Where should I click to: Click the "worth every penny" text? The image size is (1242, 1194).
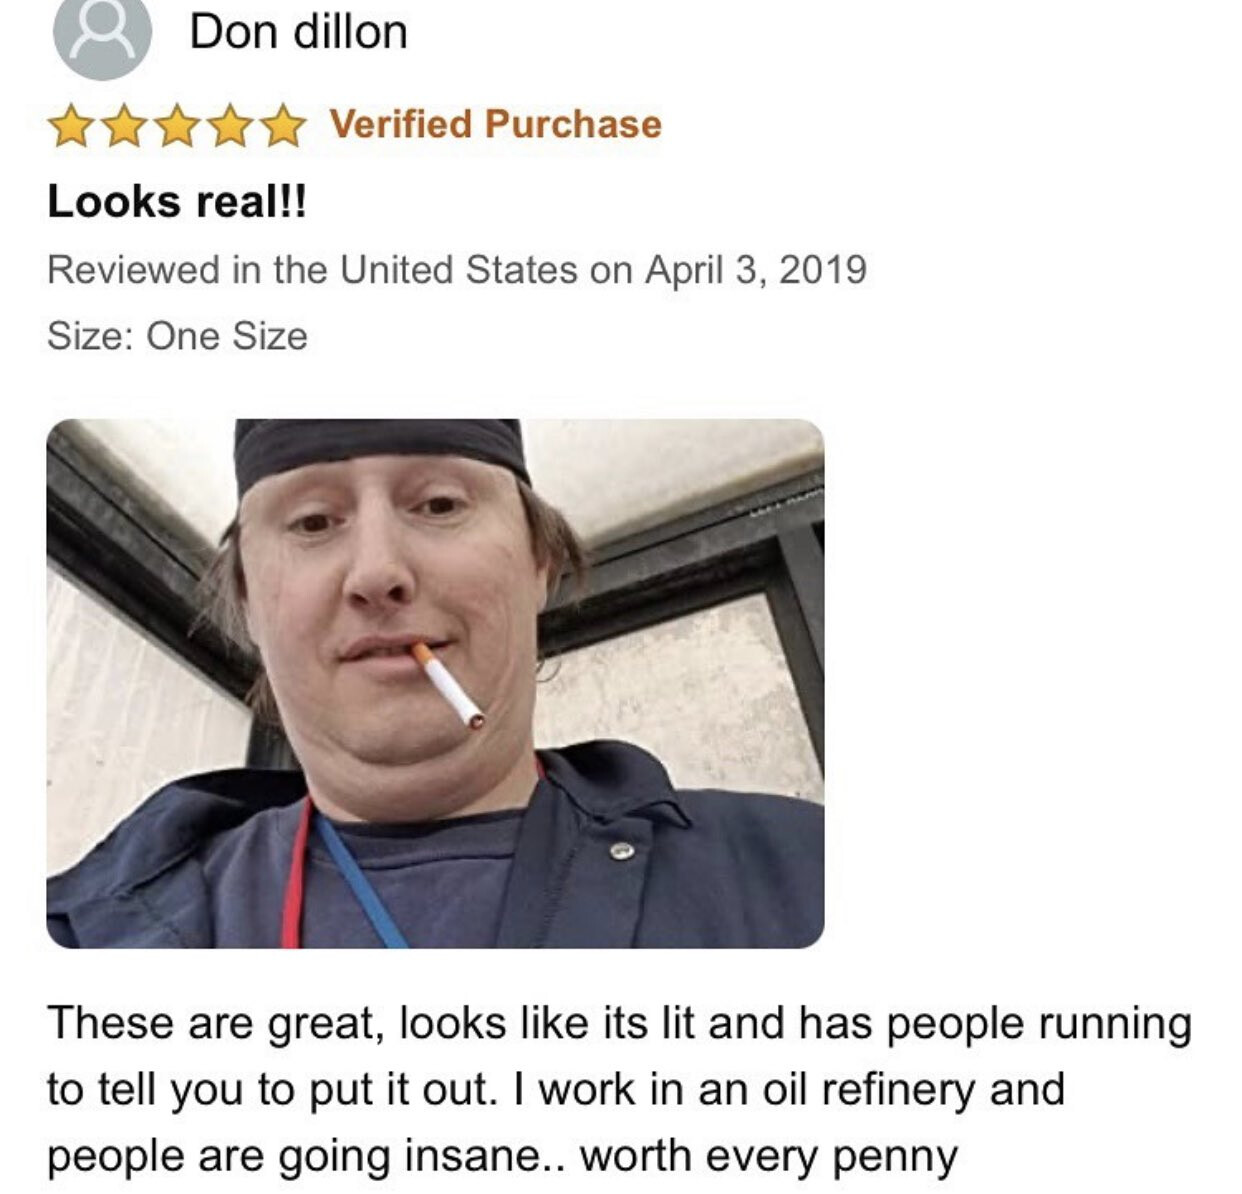[769, 1156]
